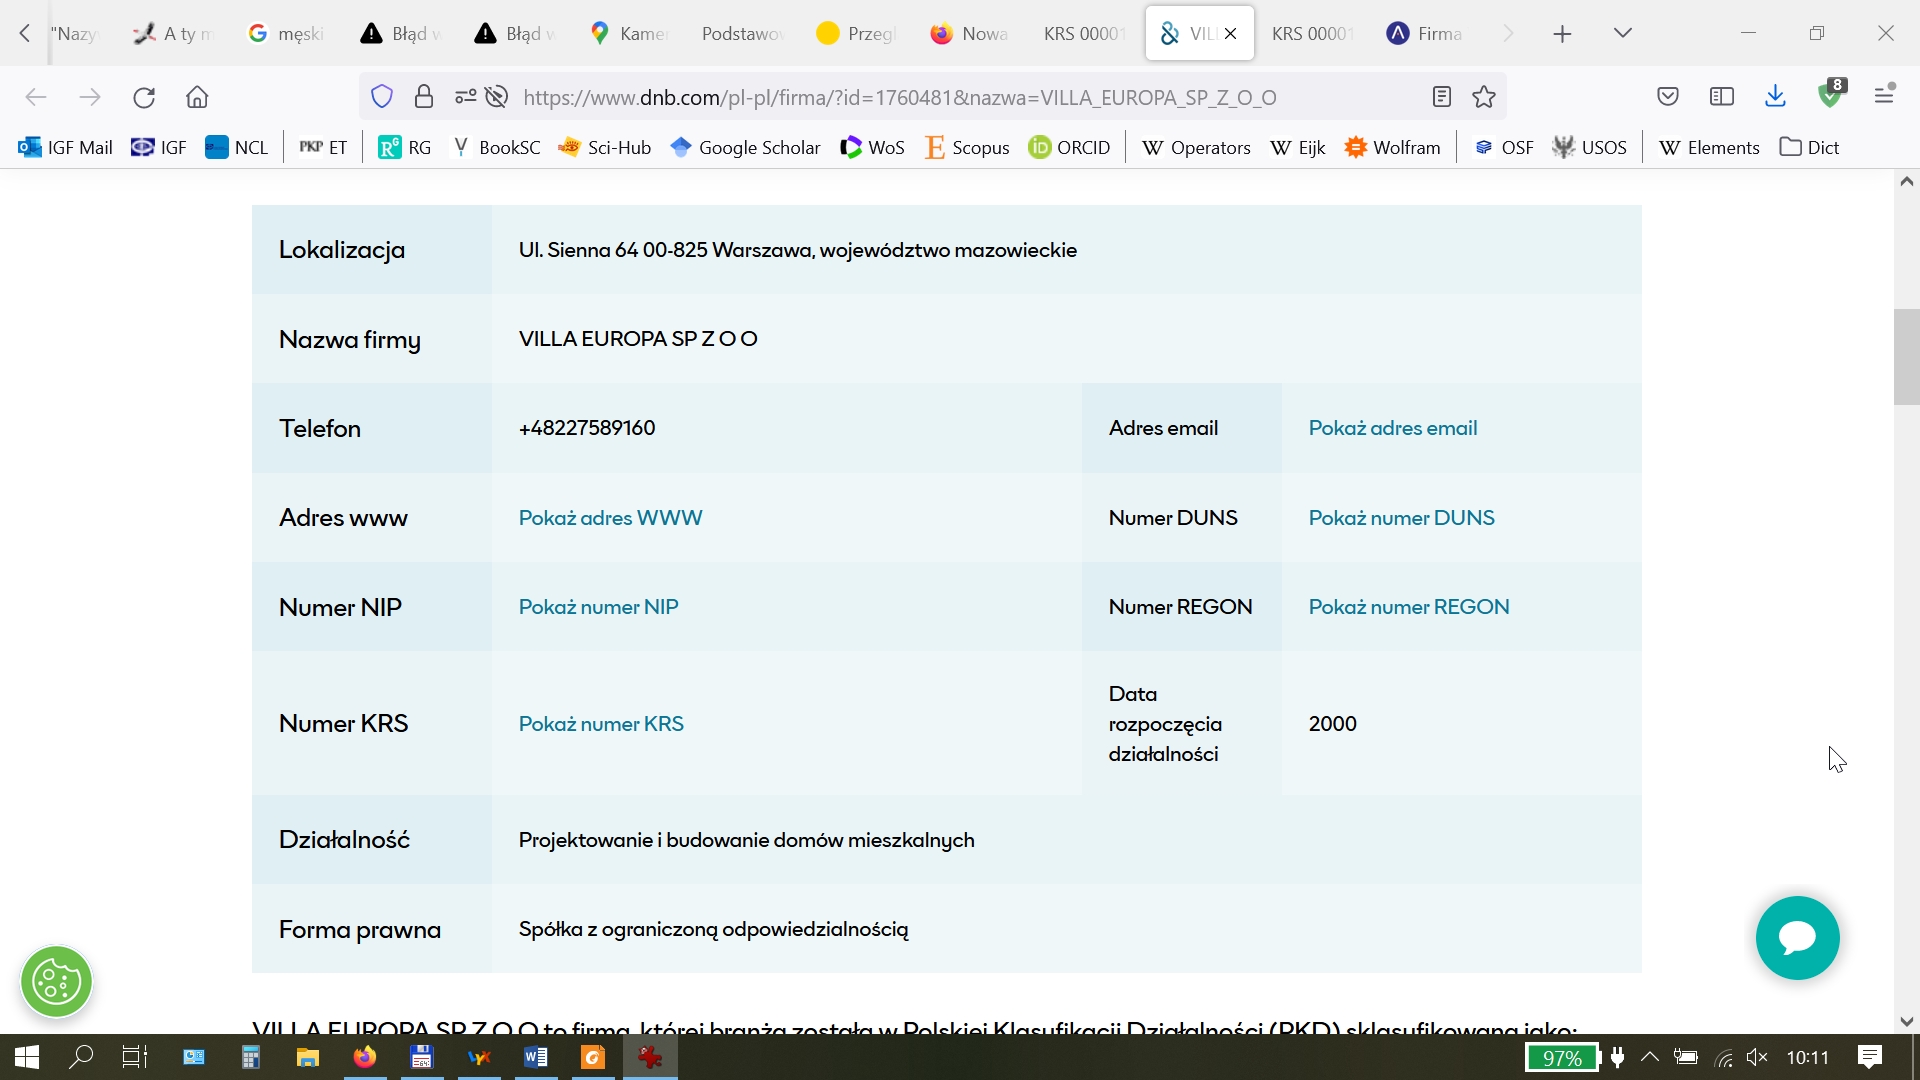Image resolution: width=1920 pixels, height=1080 pixels.
Task: Toggle reader view icon in the address bar
Action: coord(1441,97)
